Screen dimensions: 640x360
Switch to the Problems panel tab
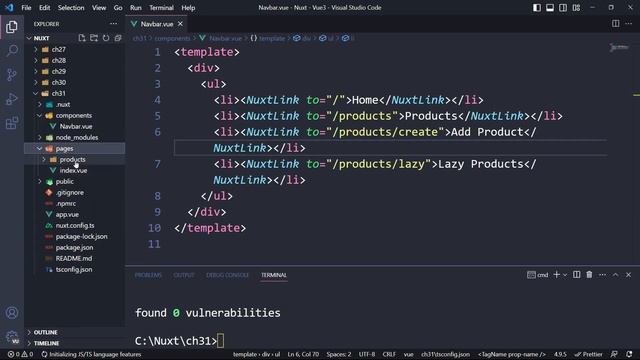(x=148, y=275)
